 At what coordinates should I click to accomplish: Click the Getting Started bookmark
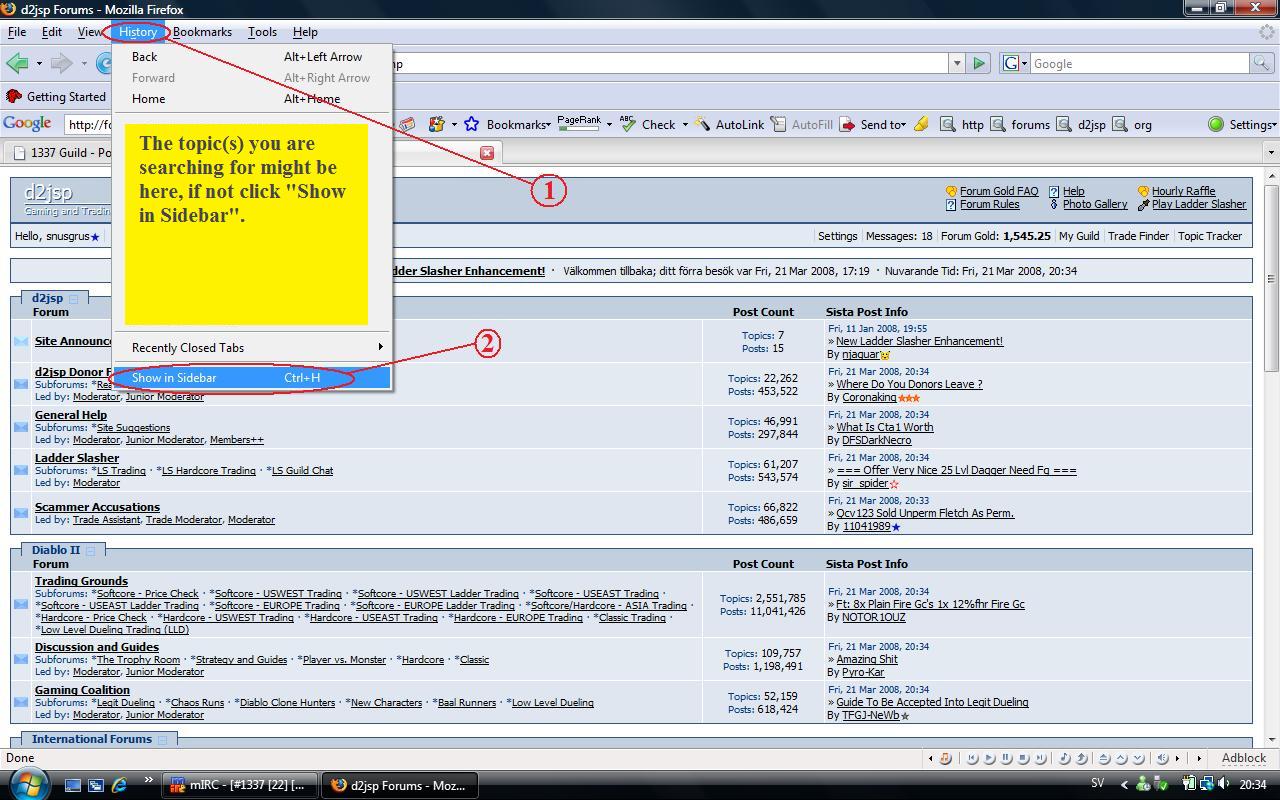point(56,97)
